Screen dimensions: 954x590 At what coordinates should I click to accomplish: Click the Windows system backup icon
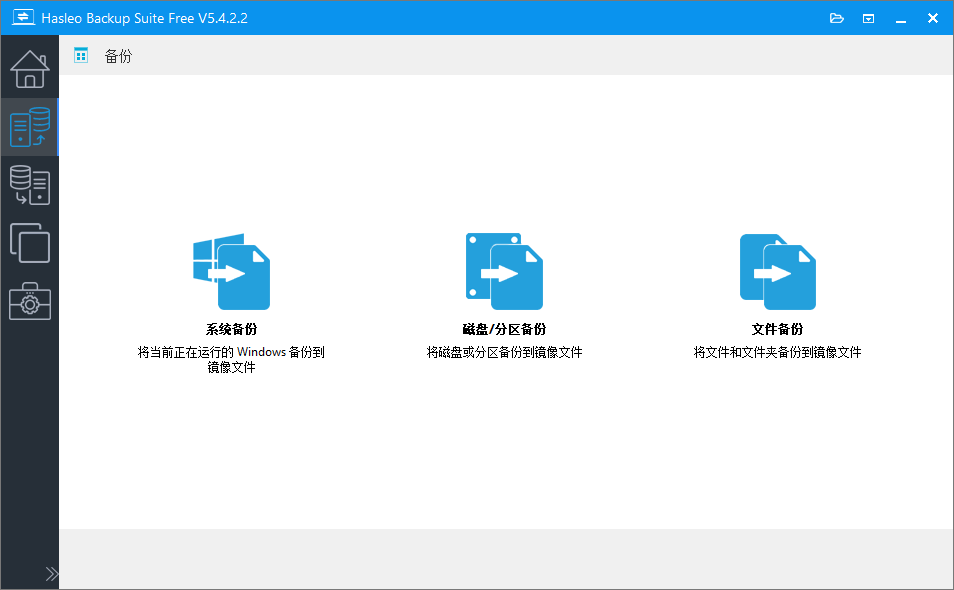pyautogui.click(x=231, y=272)
